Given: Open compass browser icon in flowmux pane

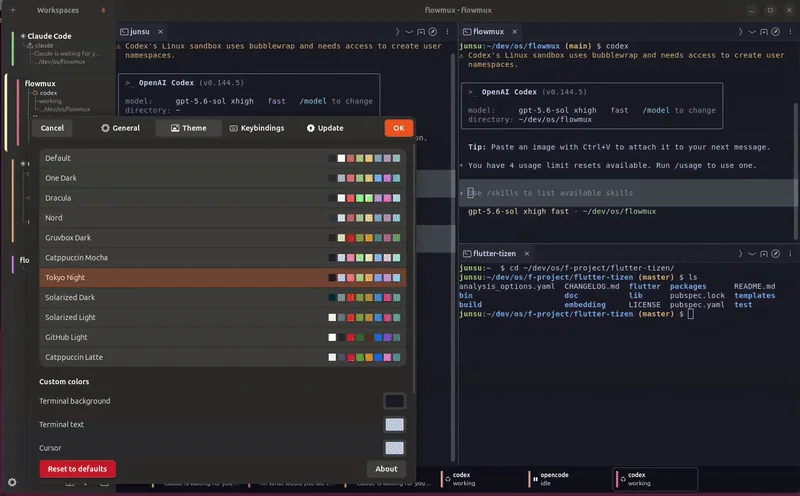Looking at the screenshot, I should pos(776,32).
